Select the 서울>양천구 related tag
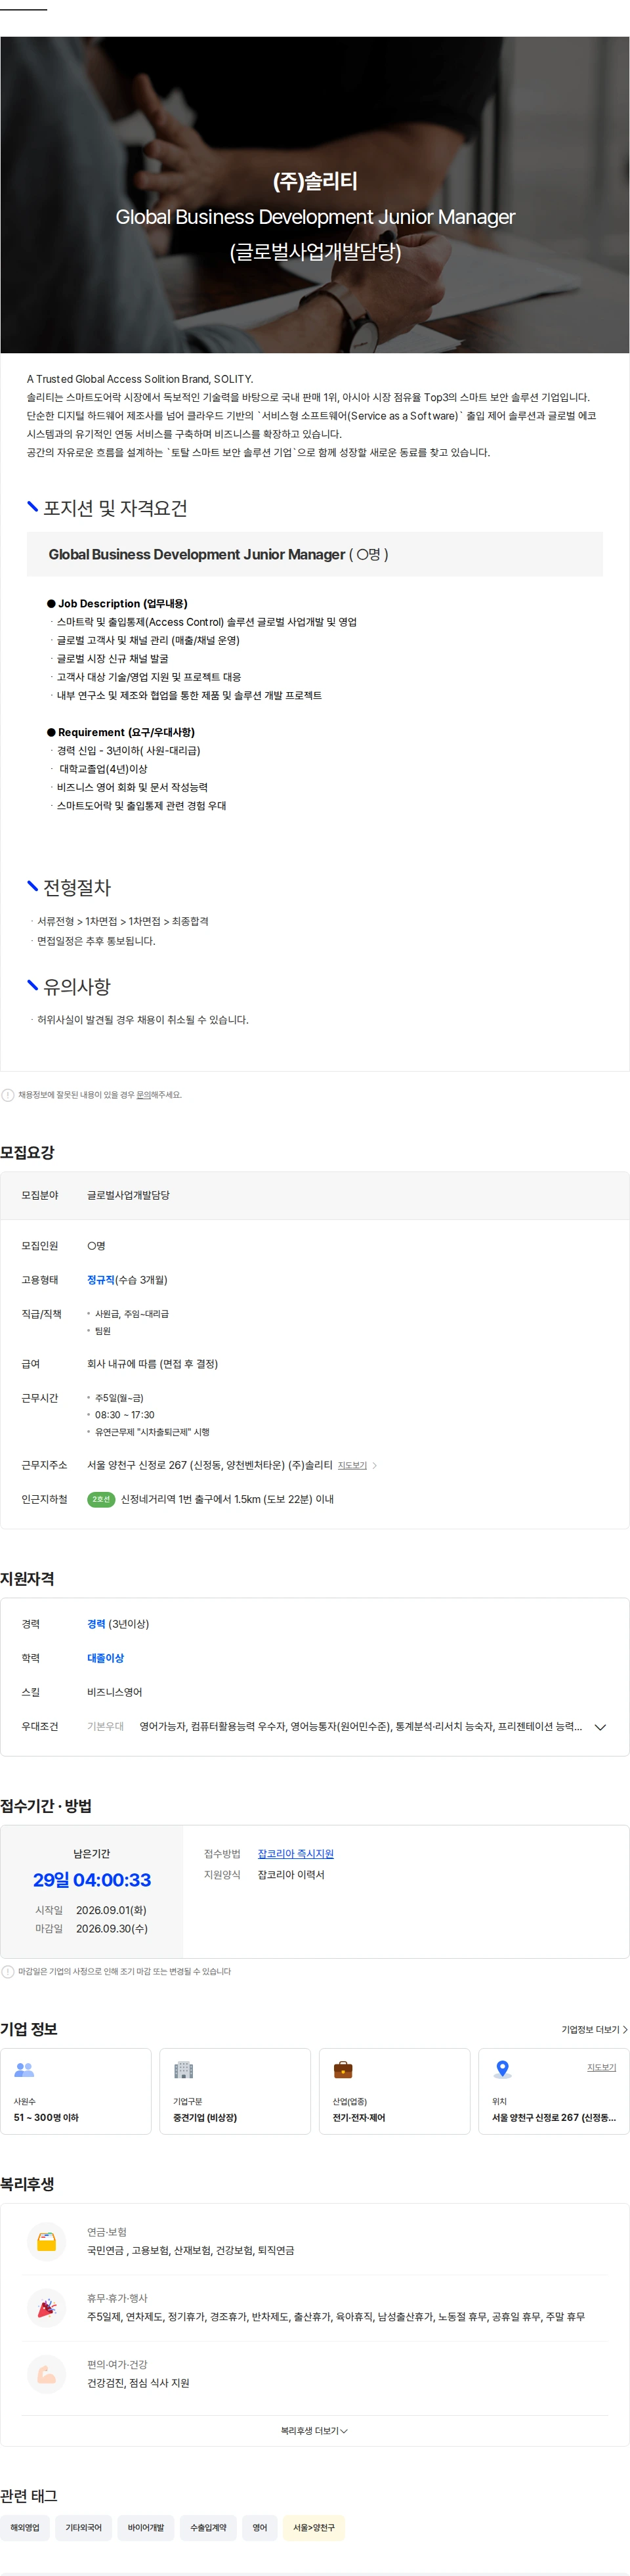The width and height of the screenshot is (630, 2576). click(x=314, y=2527)
